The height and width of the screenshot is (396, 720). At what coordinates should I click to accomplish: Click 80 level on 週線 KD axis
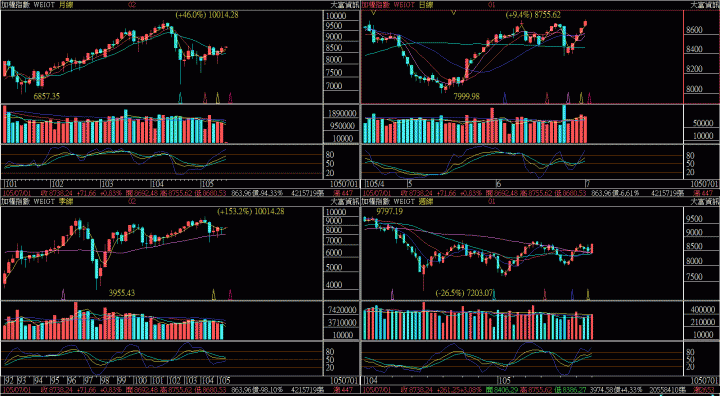tap(690, 352)
